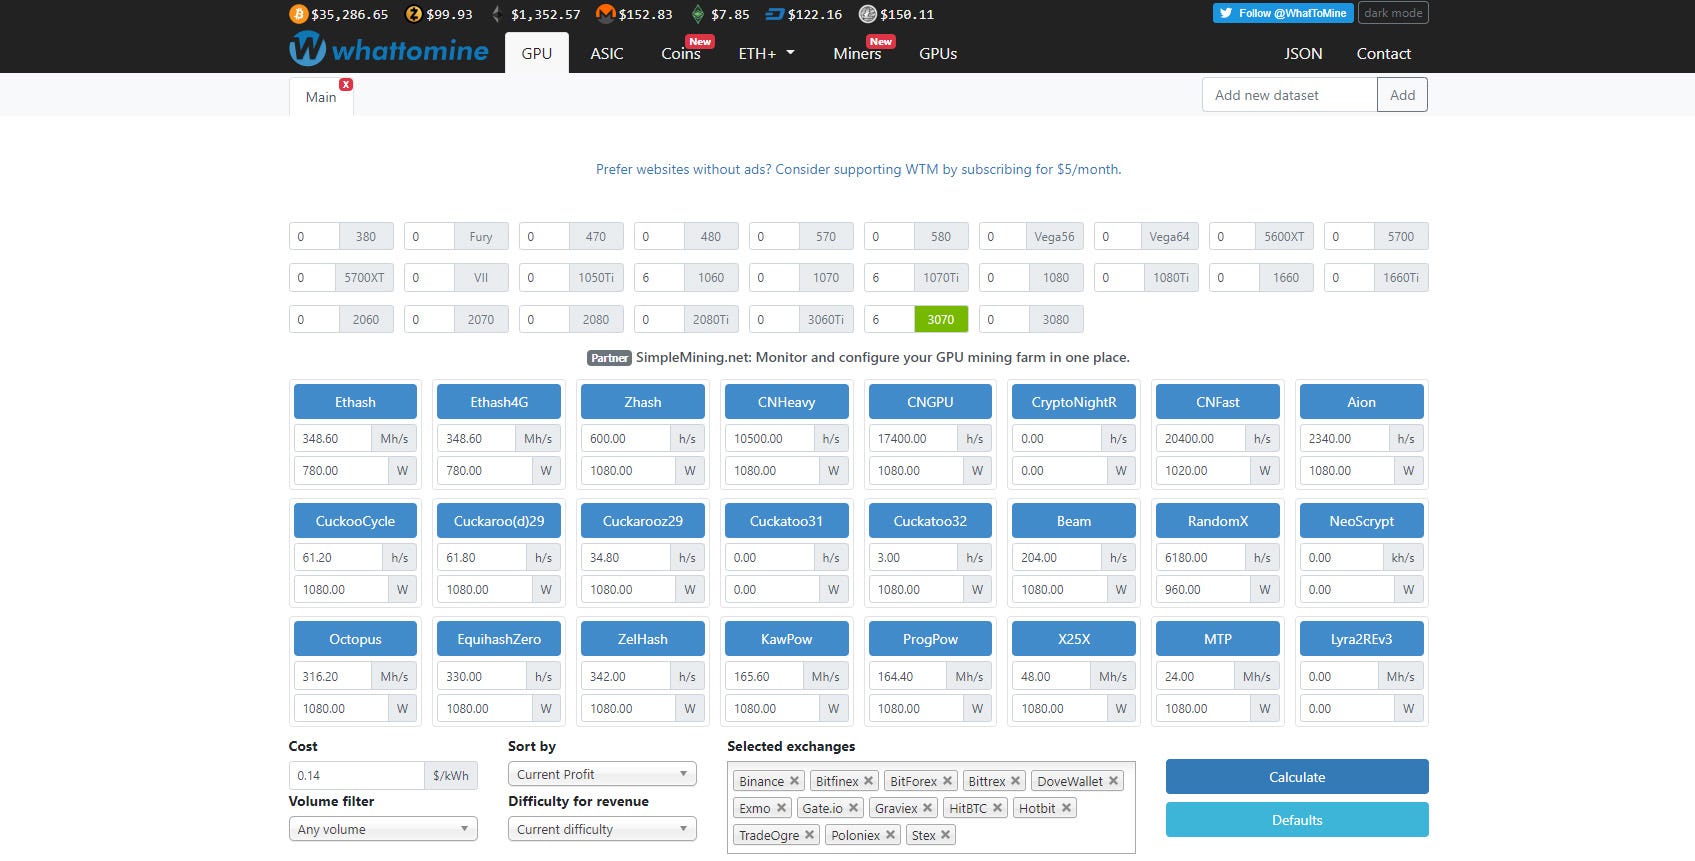Toggle the 3080 GPU button

pos(1056,319)
